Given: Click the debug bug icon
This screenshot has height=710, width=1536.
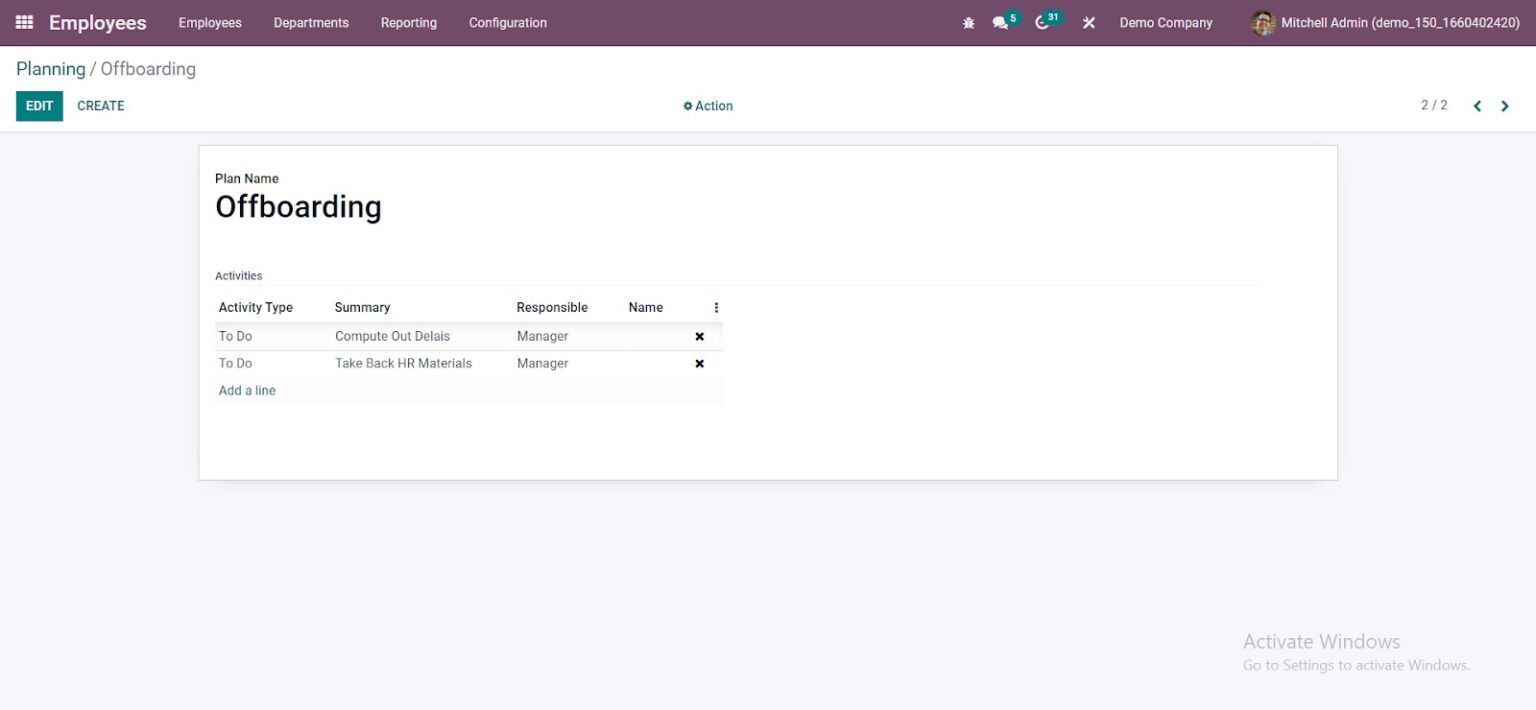Looking at the screenshot, I should tap(967, 22).
